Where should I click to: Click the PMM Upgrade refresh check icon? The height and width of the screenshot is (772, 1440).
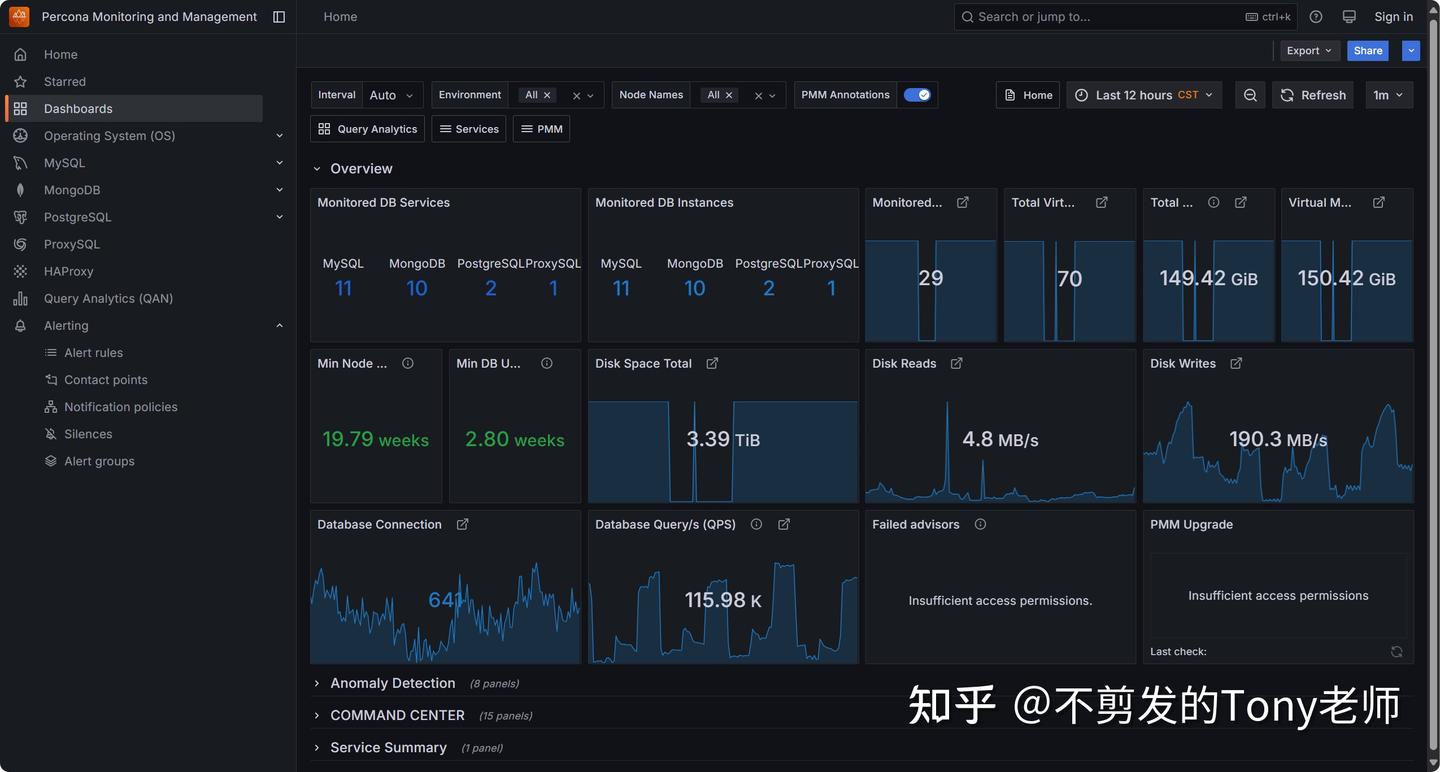(1397, 651)
